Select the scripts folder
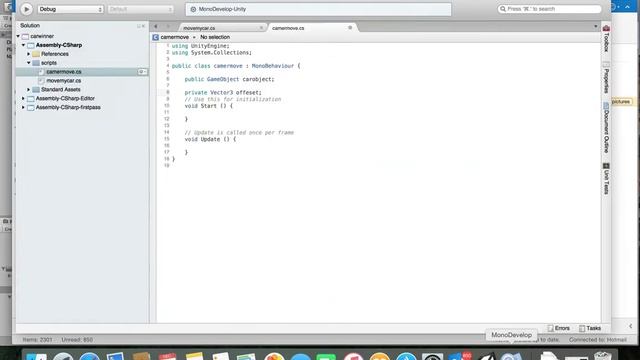 pos(49,63)
